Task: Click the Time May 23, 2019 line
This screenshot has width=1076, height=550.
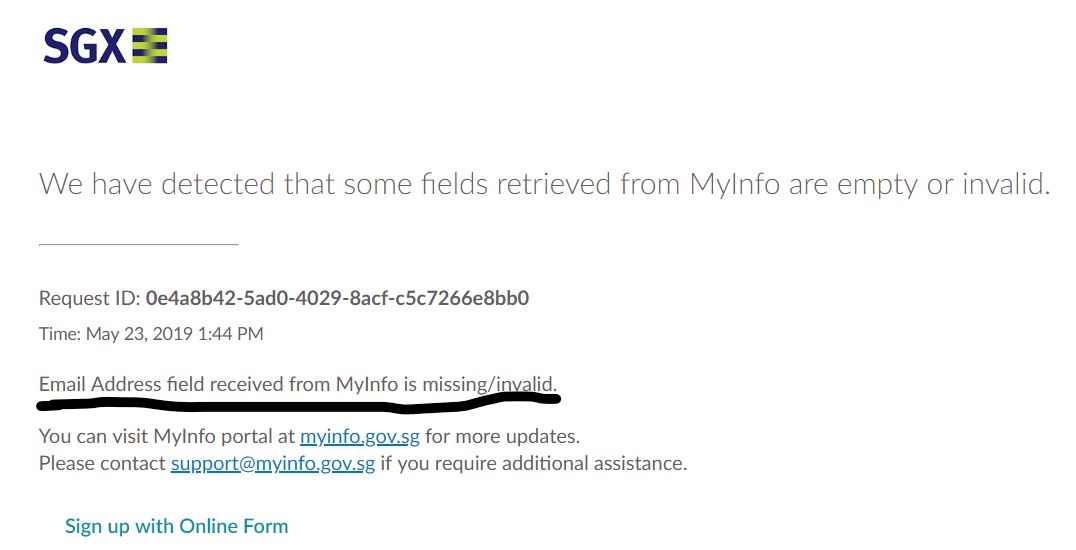Action: click(x=151, y=334)
